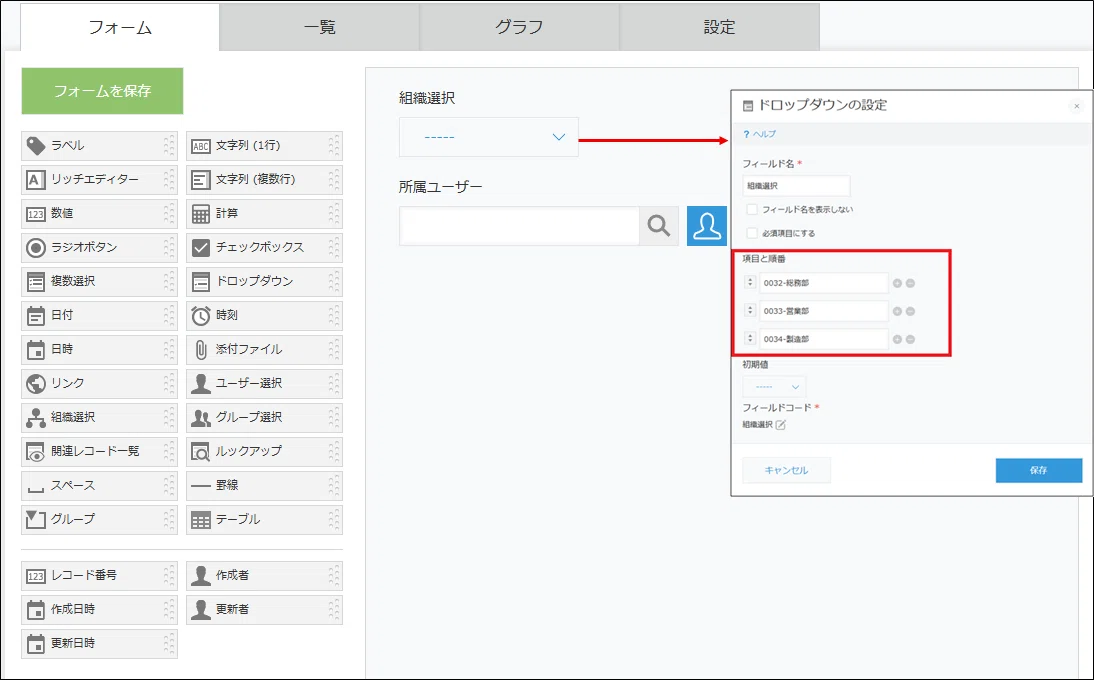Remove the 0032-総務部 option
Screen dimensions: 1094x680
(911, 283)
